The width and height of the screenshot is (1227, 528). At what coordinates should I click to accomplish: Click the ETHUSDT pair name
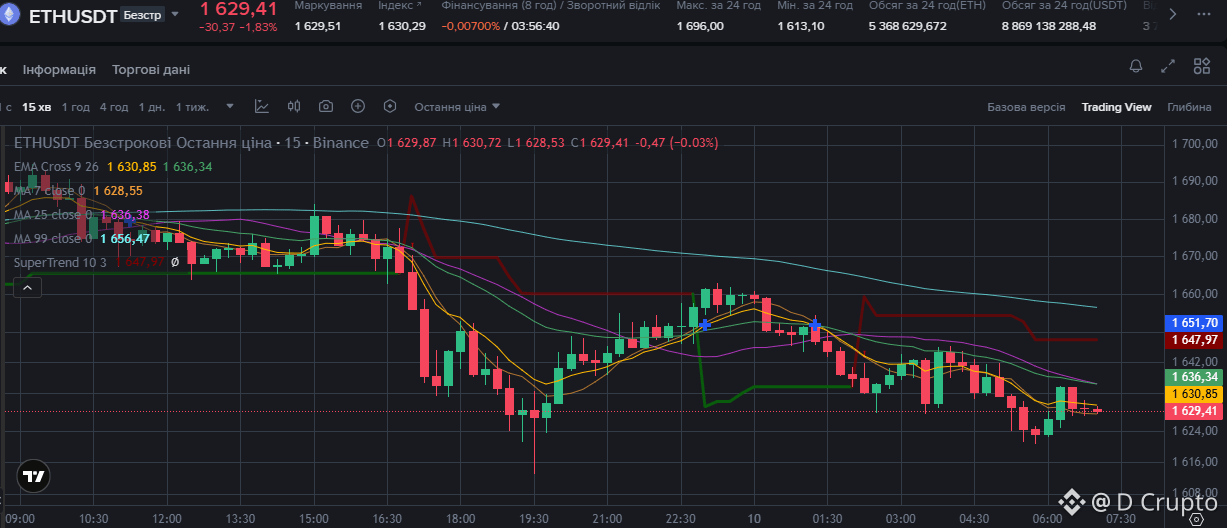point(72,16)
